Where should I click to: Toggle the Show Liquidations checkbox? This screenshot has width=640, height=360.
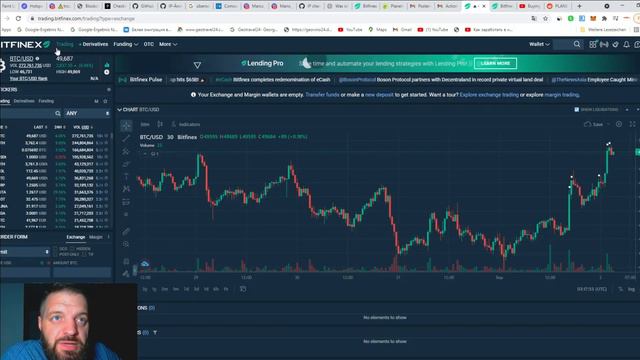click(576, 109)
